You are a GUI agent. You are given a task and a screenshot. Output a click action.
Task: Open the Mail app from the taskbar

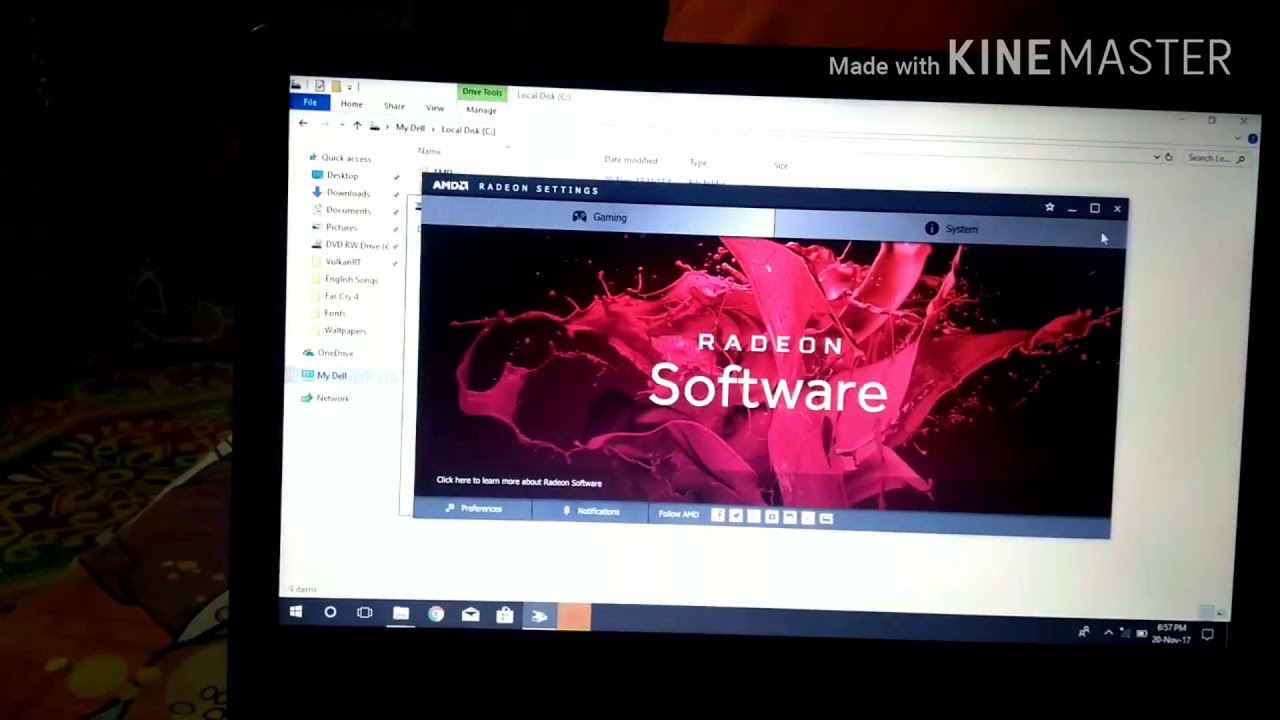(470, 615)
